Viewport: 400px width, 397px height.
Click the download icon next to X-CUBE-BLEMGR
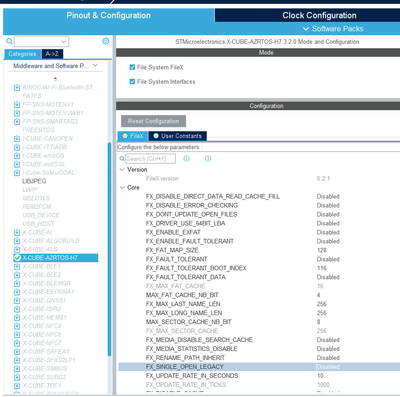point(17,283)
